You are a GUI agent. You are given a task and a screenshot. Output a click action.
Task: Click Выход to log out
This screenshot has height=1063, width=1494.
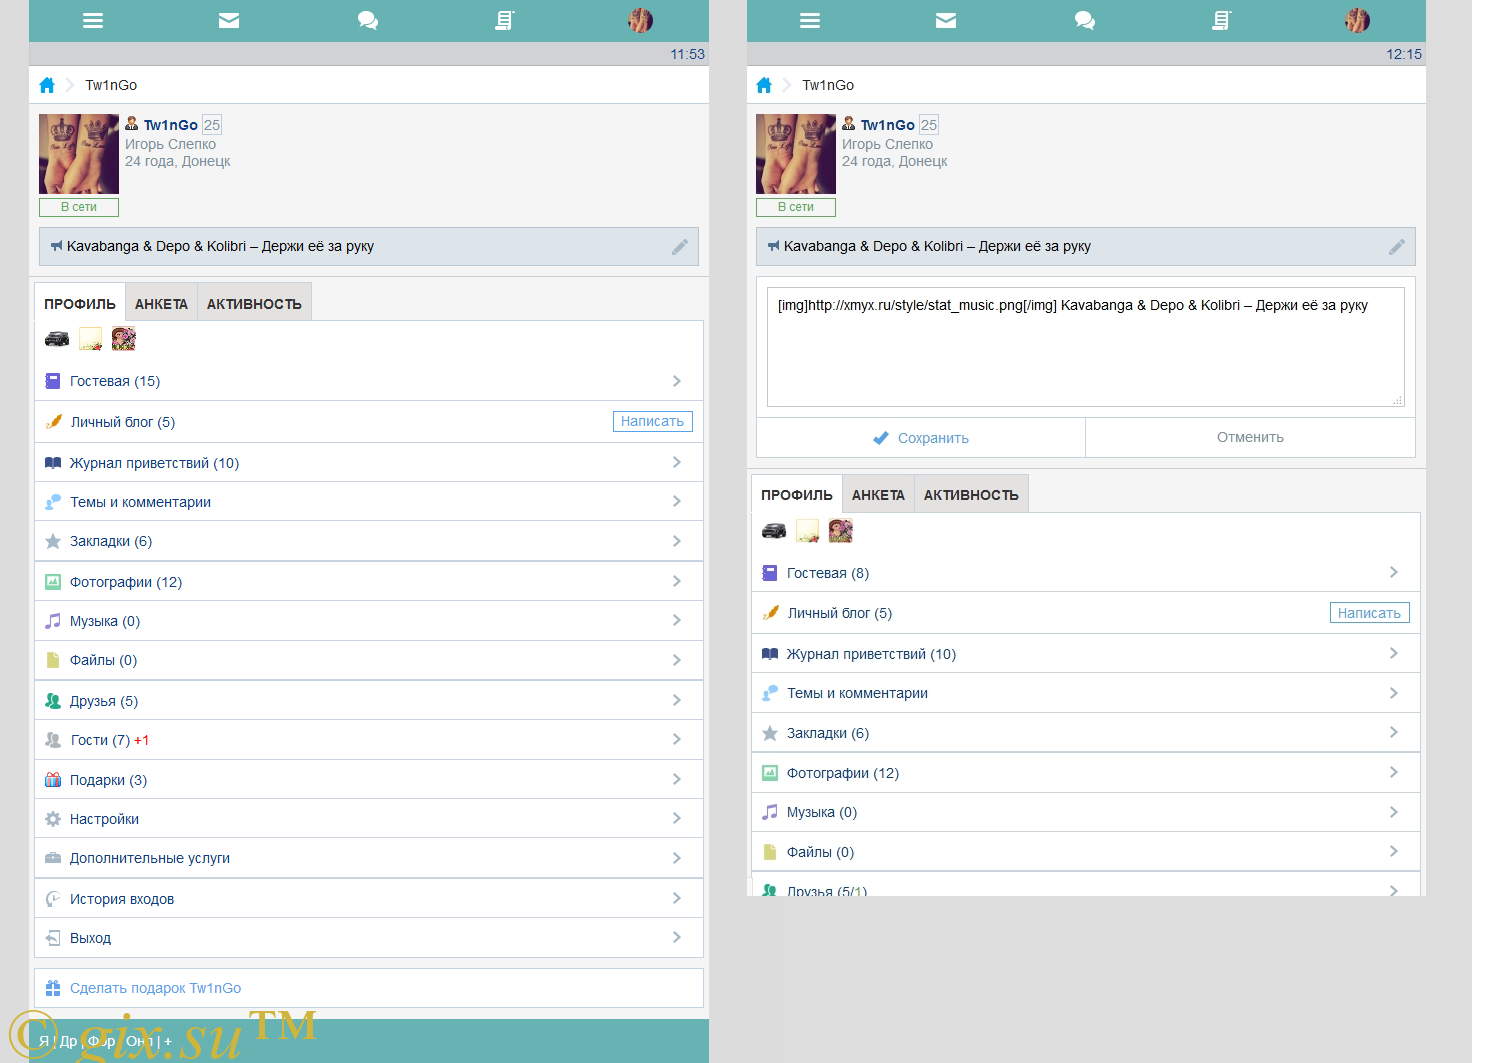(90, 938)
